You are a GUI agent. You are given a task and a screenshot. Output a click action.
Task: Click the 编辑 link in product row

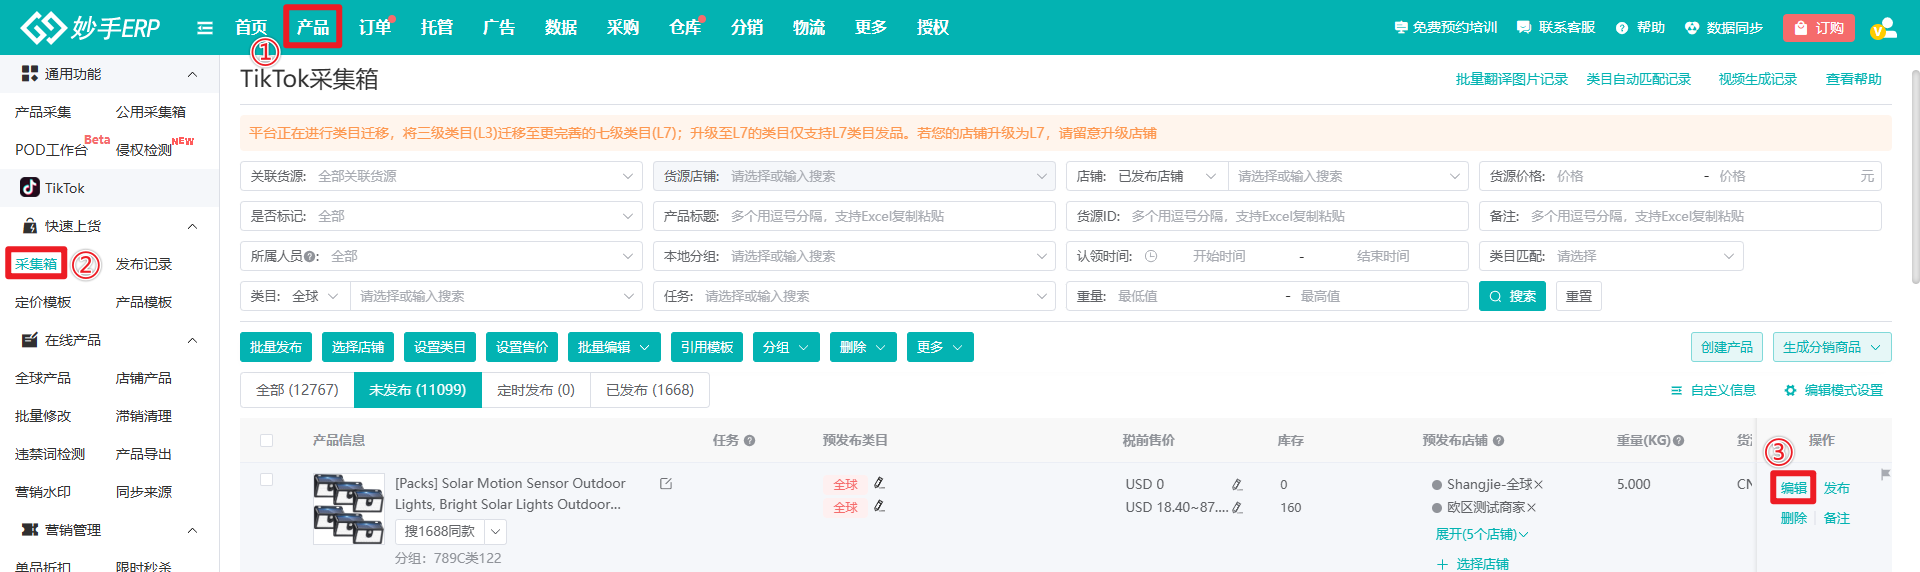pos(1793,488)
